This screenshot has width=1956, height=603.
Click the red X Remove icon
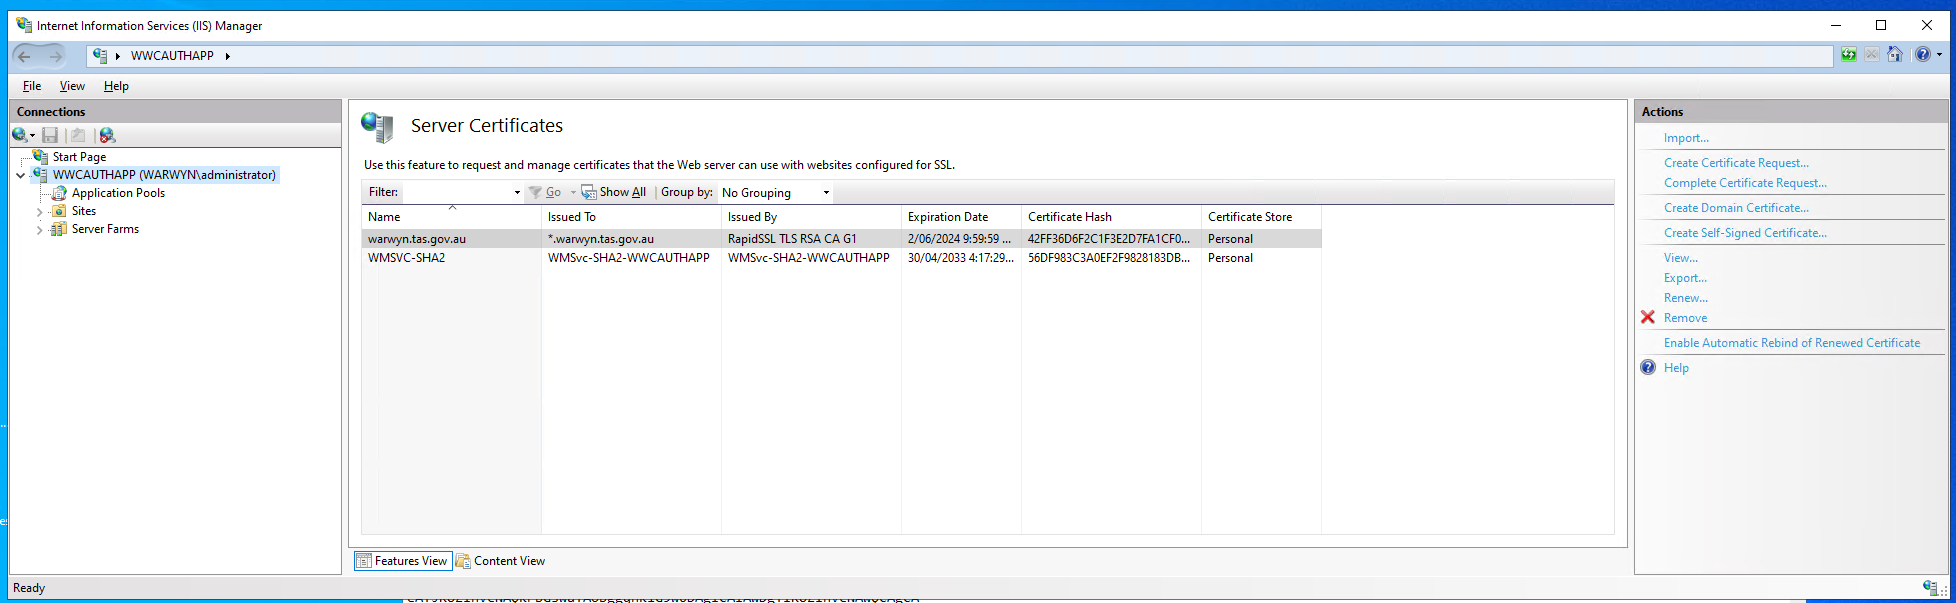[1648, 317]
